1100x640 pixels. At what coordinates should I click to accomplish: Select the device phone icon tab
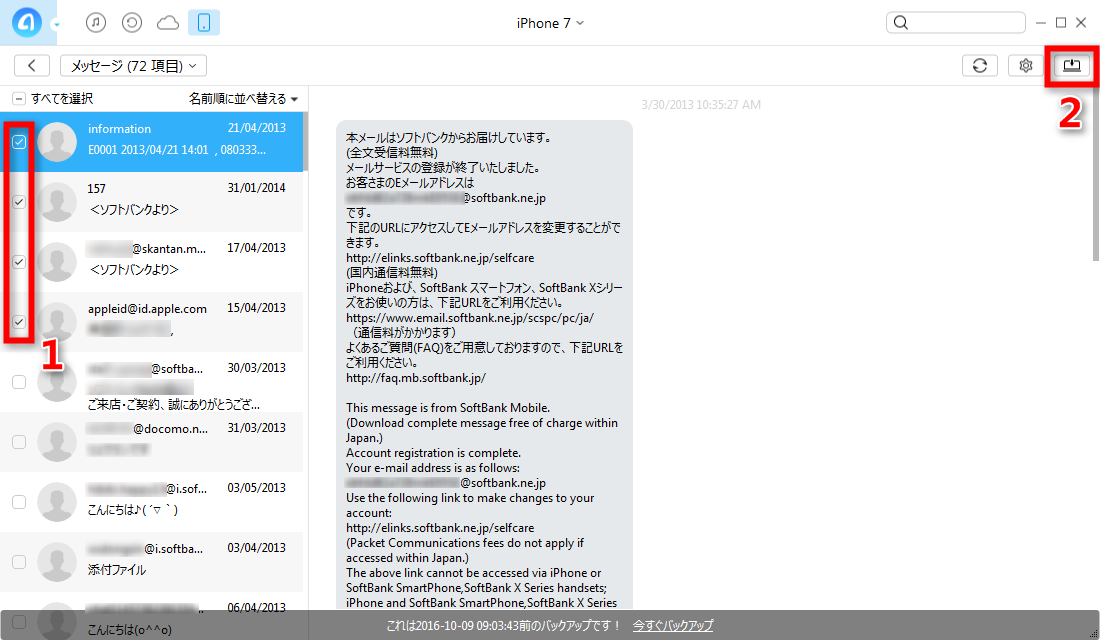[x=204, y=22]
